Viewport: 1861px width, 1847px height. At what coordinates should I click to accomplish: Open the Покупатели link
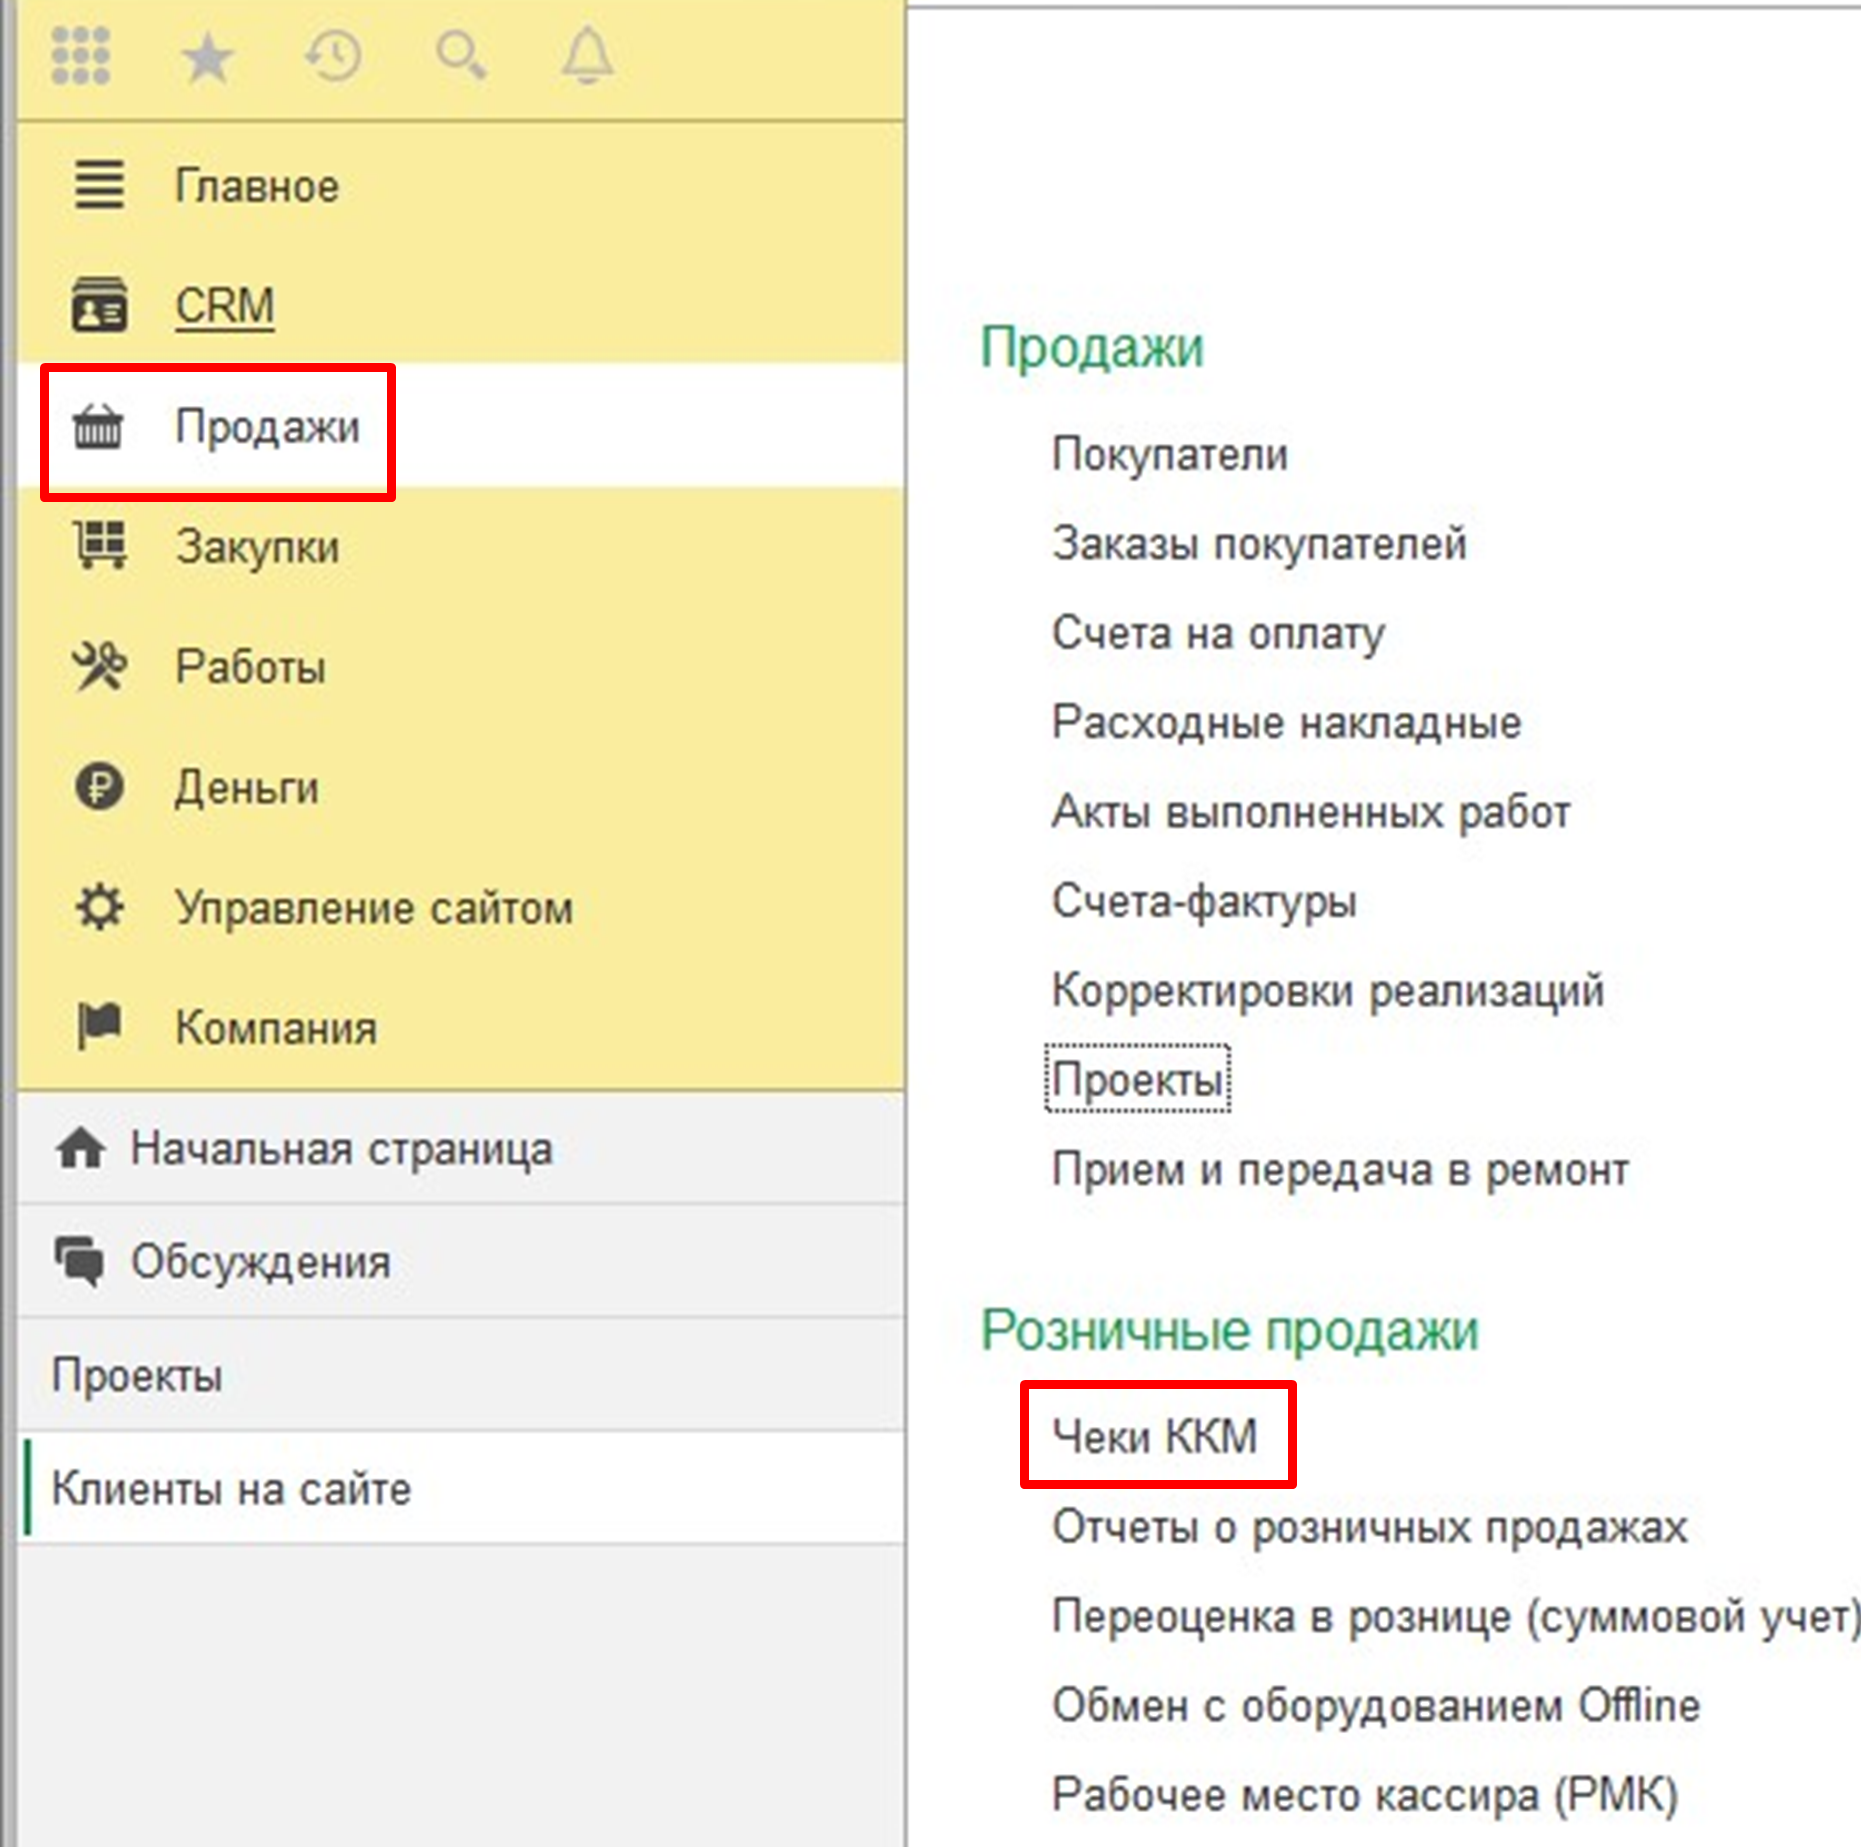coord(1169,455)
